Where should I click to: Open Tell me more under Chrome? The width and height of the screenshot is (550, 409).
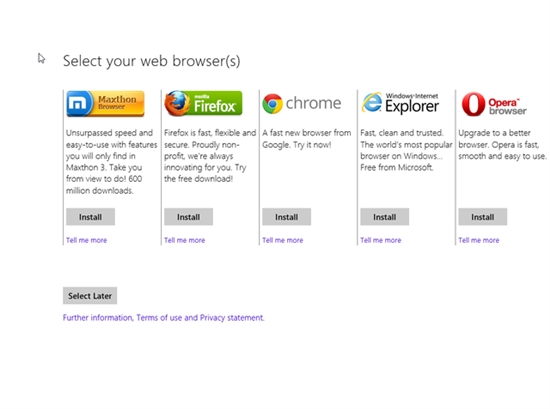283,240
